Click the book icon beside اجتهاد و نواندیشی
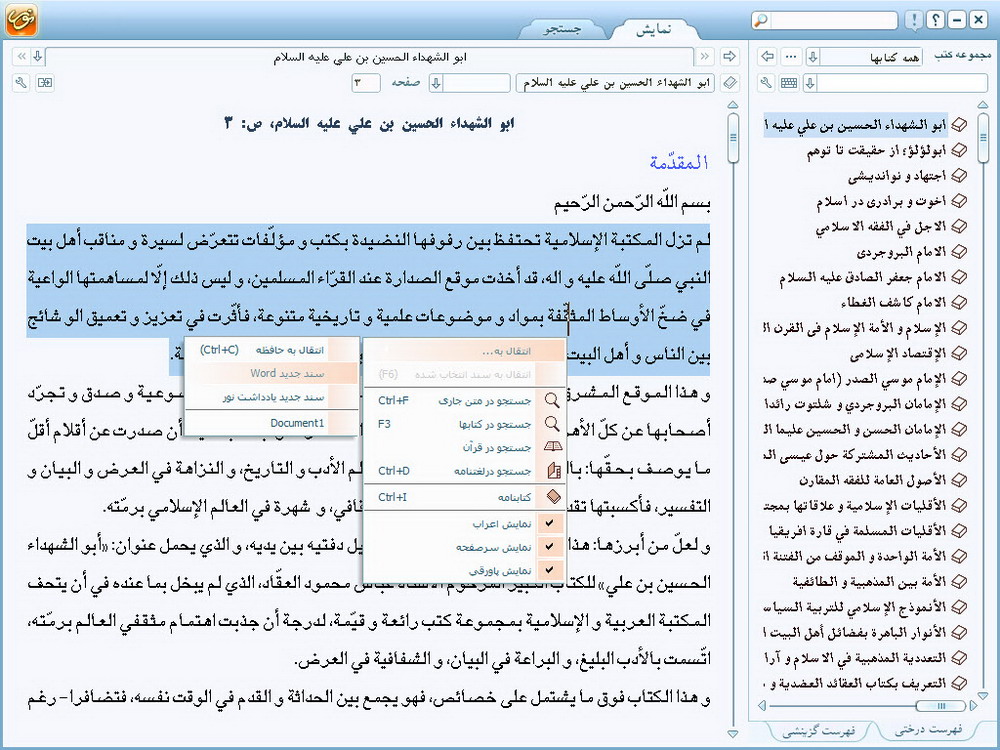Image resolution: width=1000 pixels, height=750 pixels. point(958,175)
